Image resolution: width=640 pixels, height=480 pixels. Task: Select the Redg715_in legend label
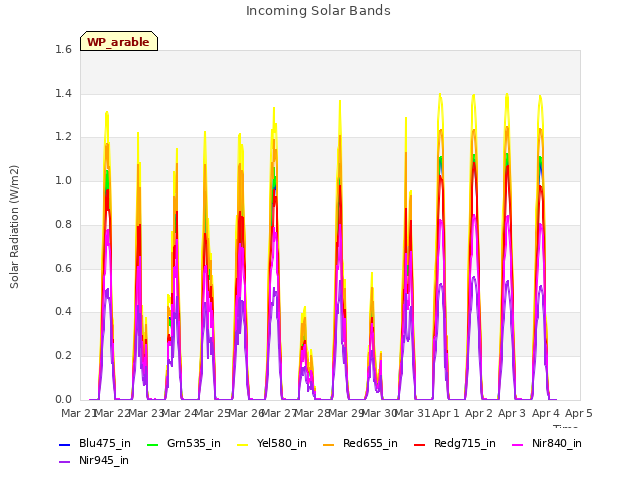pos(465,443)
